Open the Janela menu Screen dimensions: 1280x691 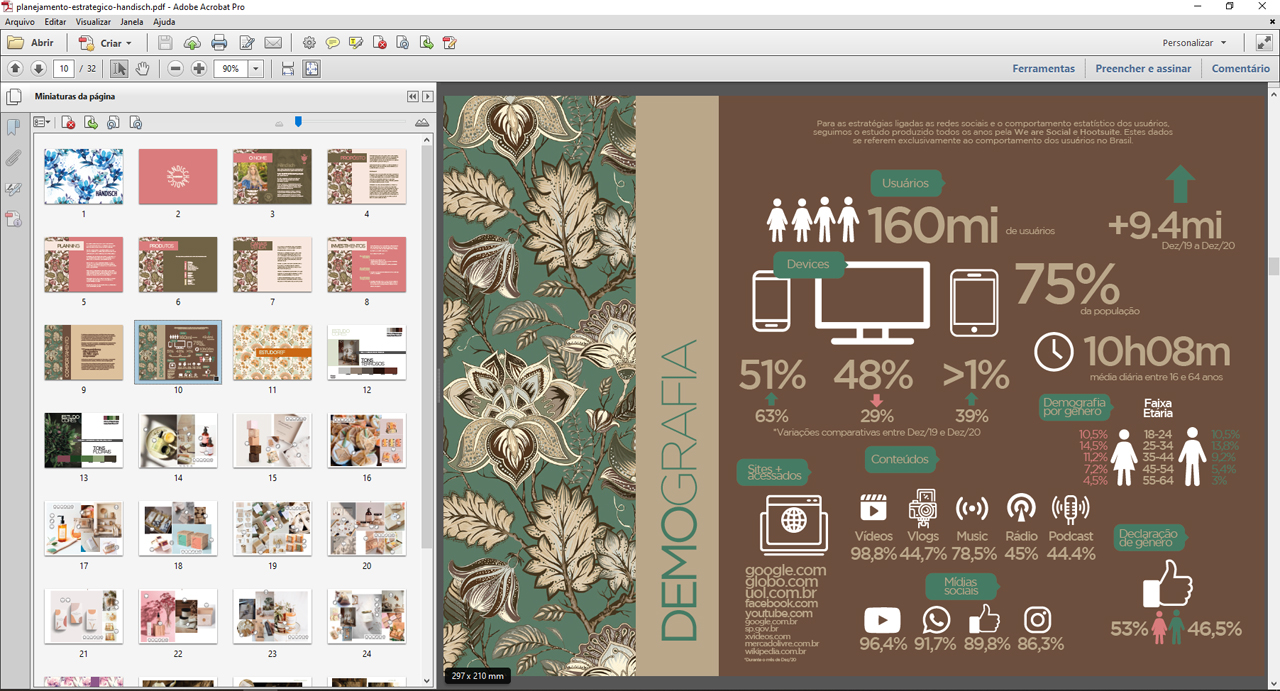click(x=131, y=21)
